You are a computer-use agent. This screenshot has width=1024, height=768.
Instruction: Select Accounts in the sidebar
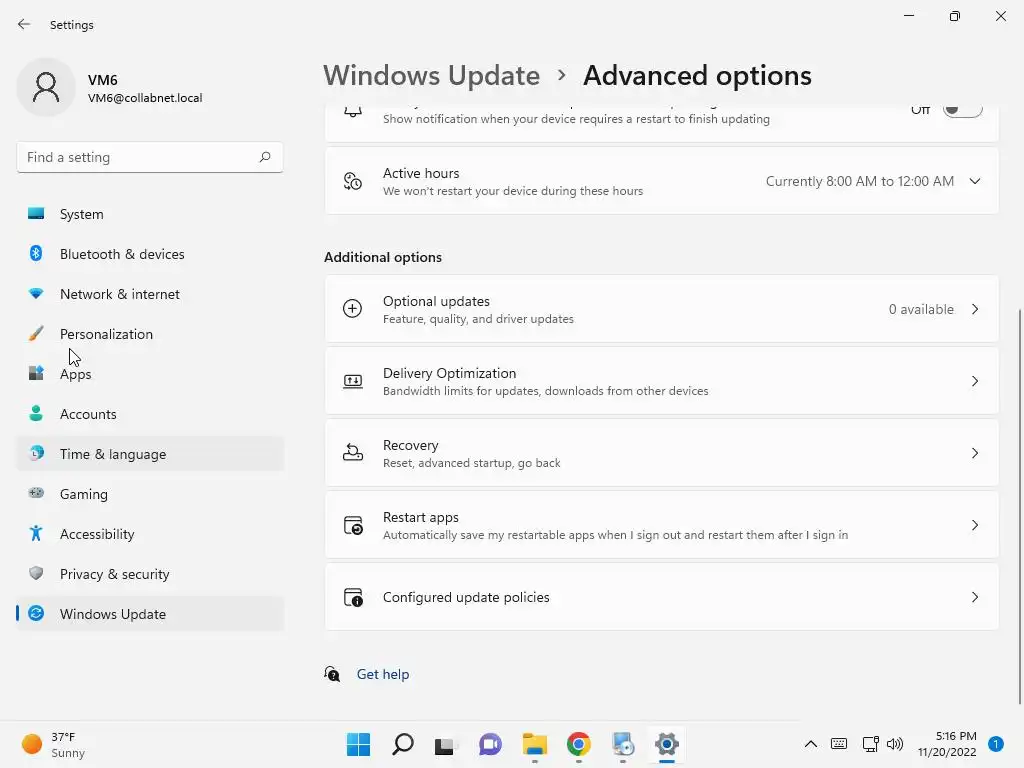point(150,414)
